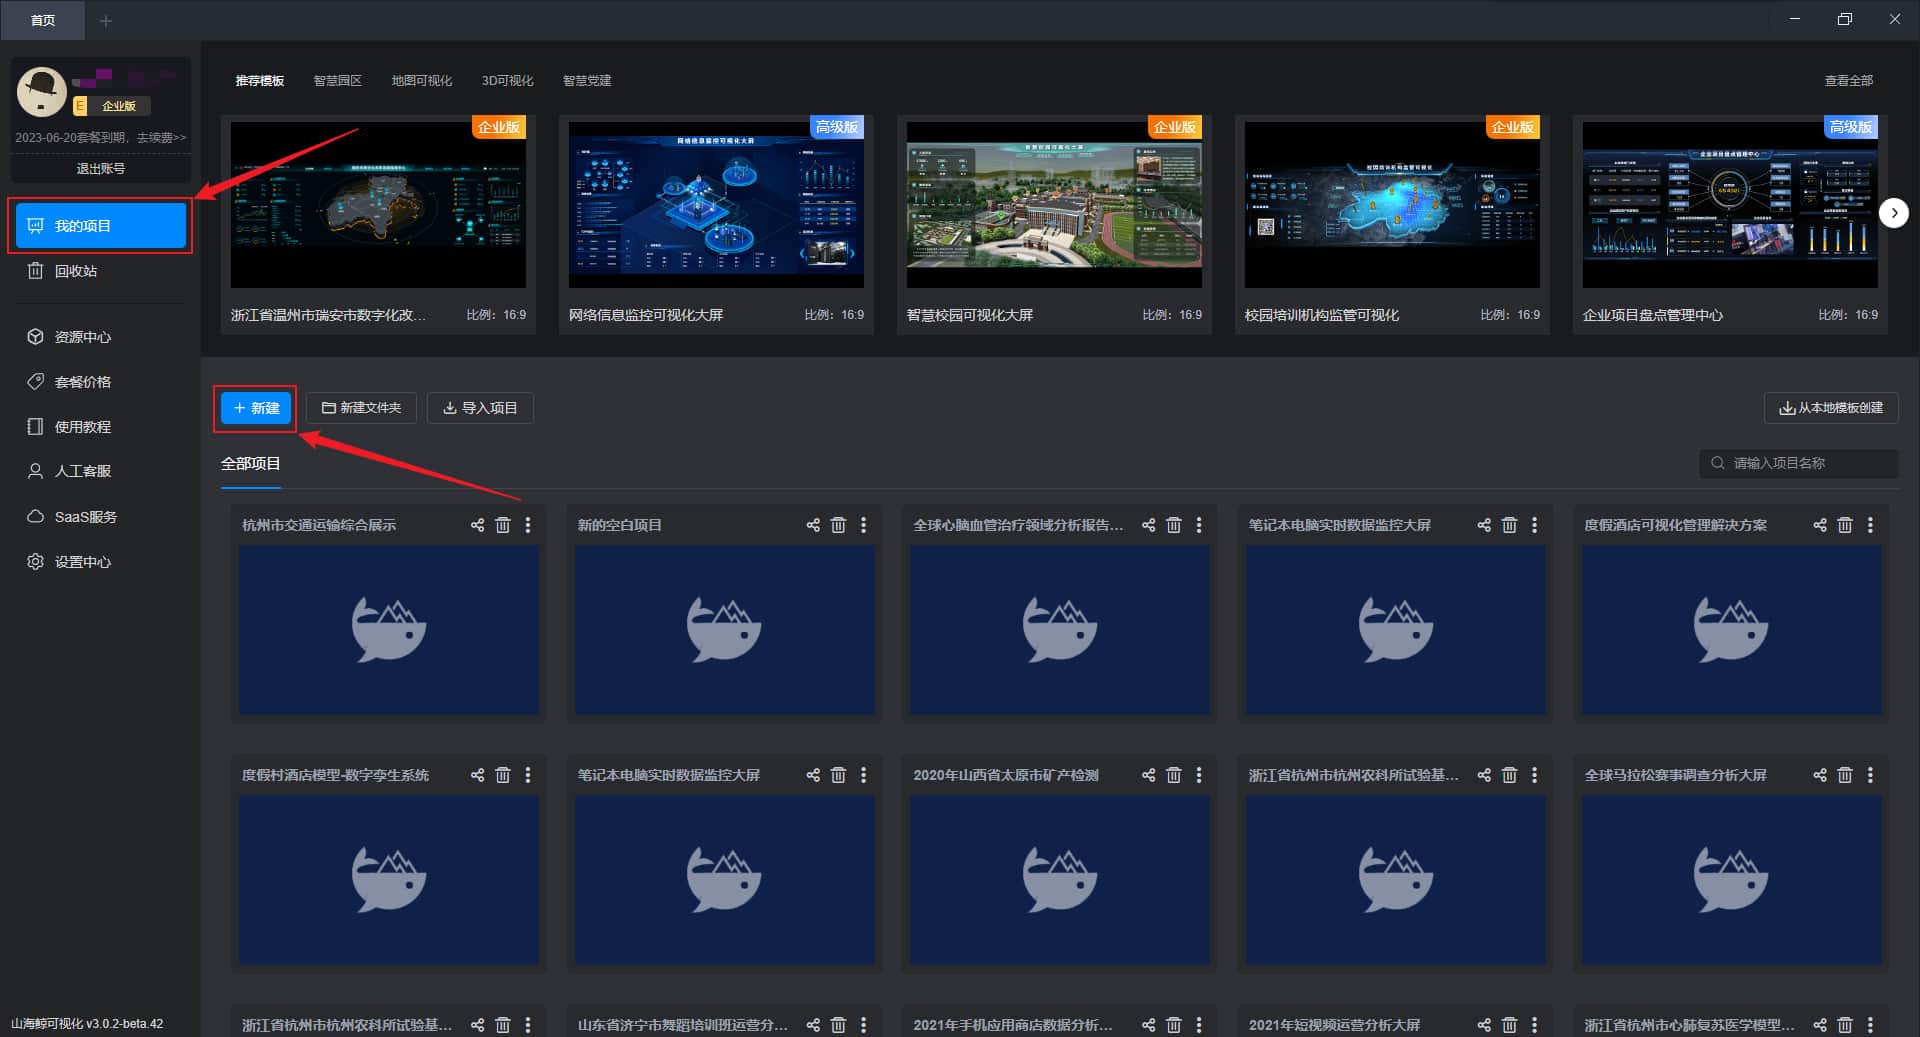Delete the 度假酒店可视化管理解决方案 project

tap(1845, 525)
